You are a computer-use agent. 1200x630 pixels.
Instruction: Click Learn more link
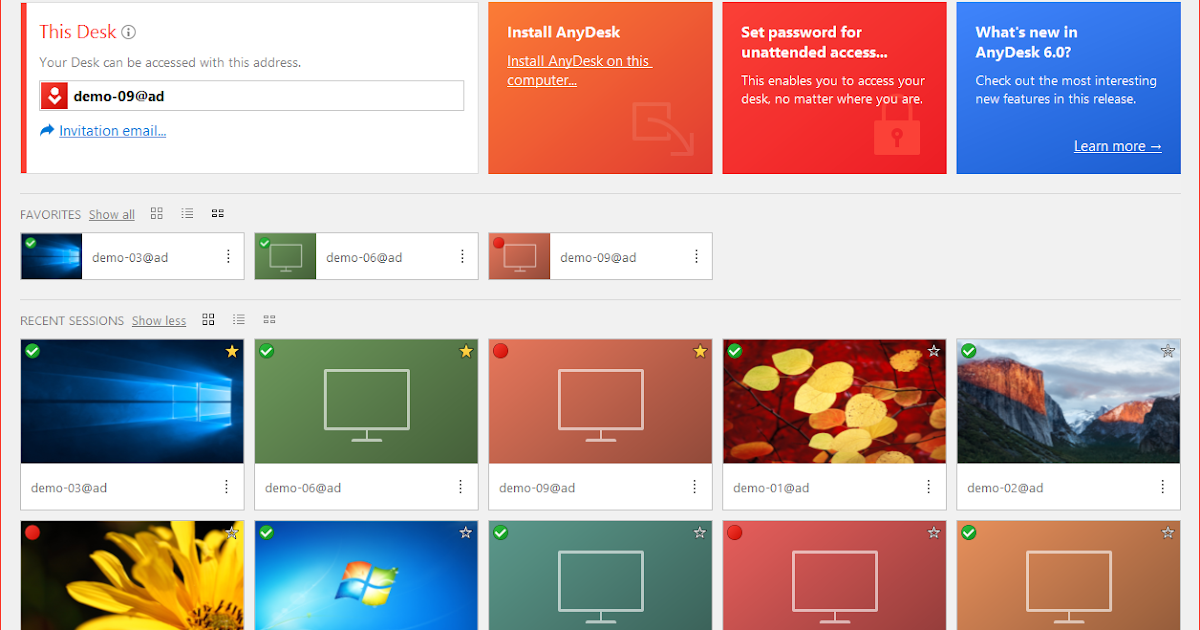(x=1118, y=146)
